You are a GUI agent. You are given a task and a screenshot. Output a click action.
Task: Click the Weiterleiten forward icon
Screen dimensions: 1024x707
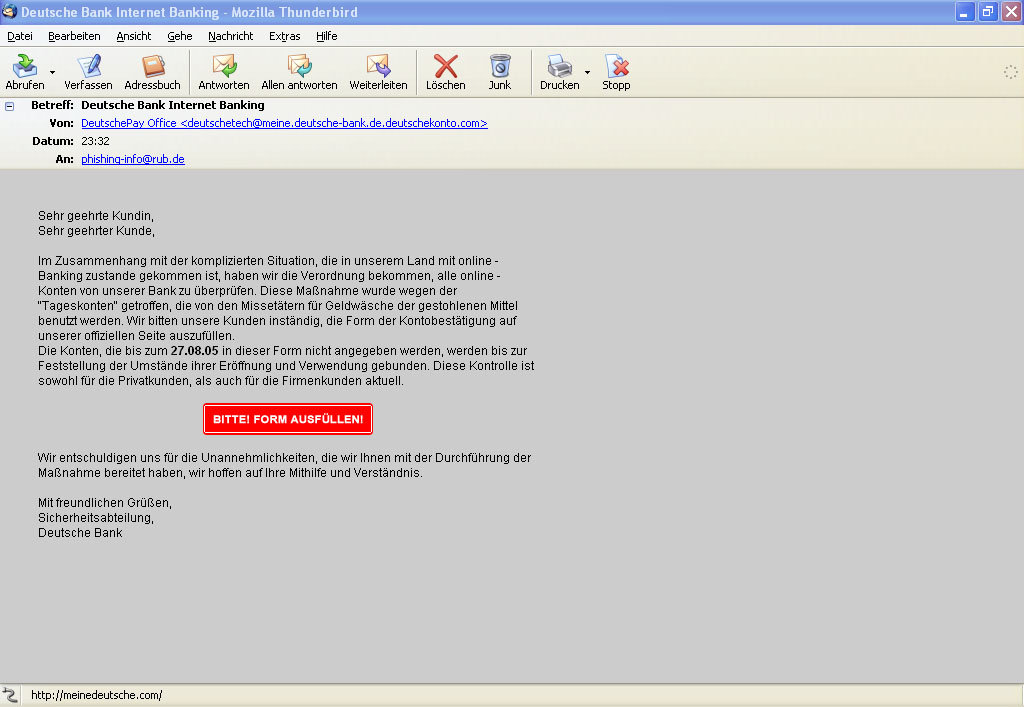378,66
